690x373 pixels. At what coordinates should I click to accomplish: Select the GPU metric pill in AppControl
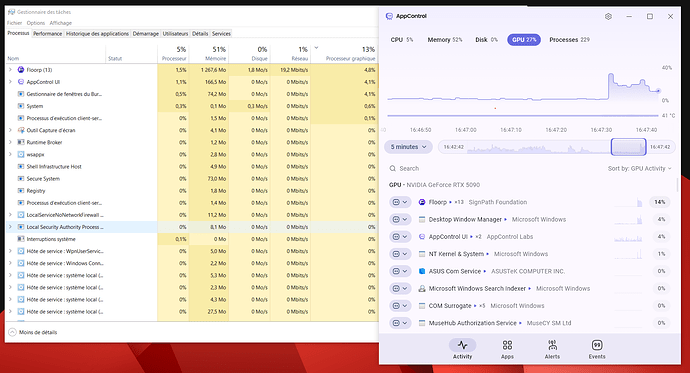point(524,40)
